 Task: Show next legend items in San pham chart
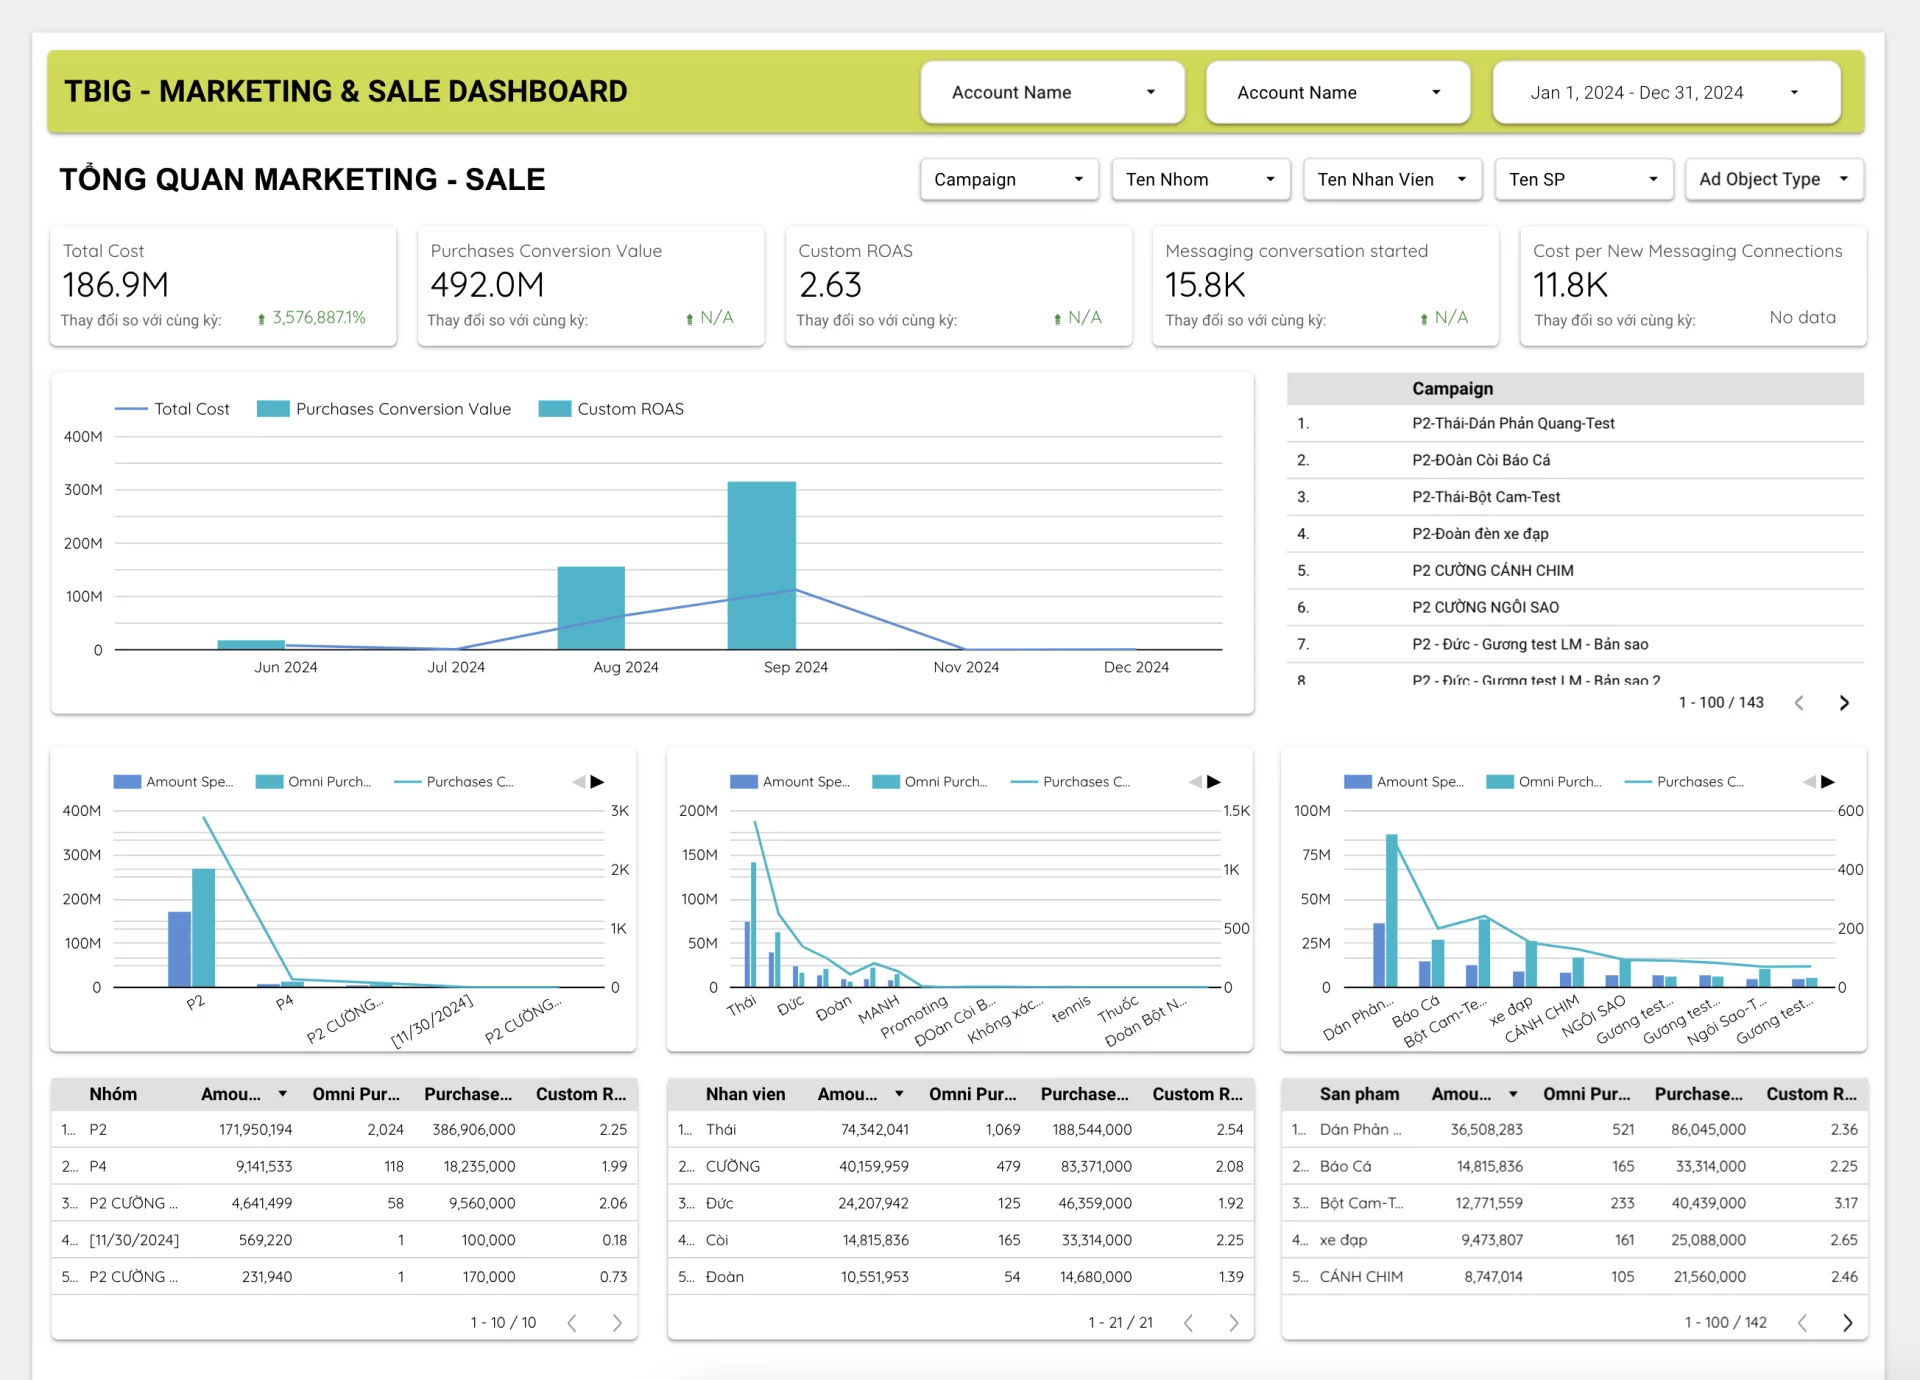1827,782
